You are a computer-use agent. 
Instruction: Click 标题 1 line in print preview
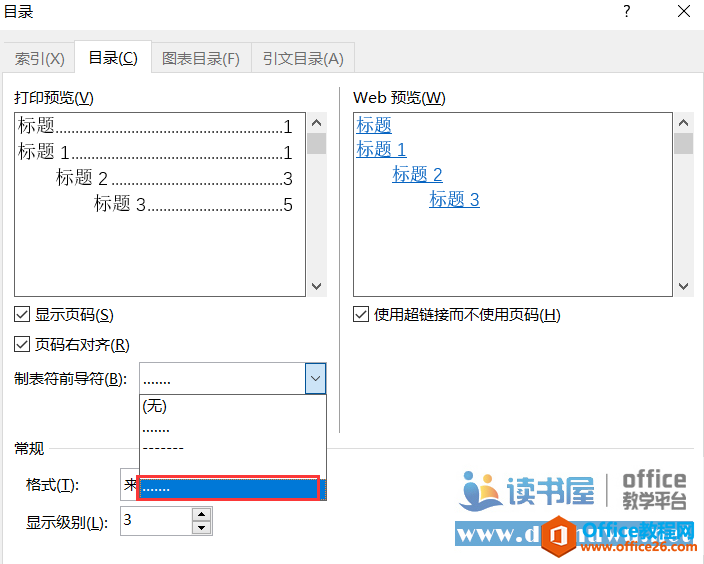(x=155, y=152)
